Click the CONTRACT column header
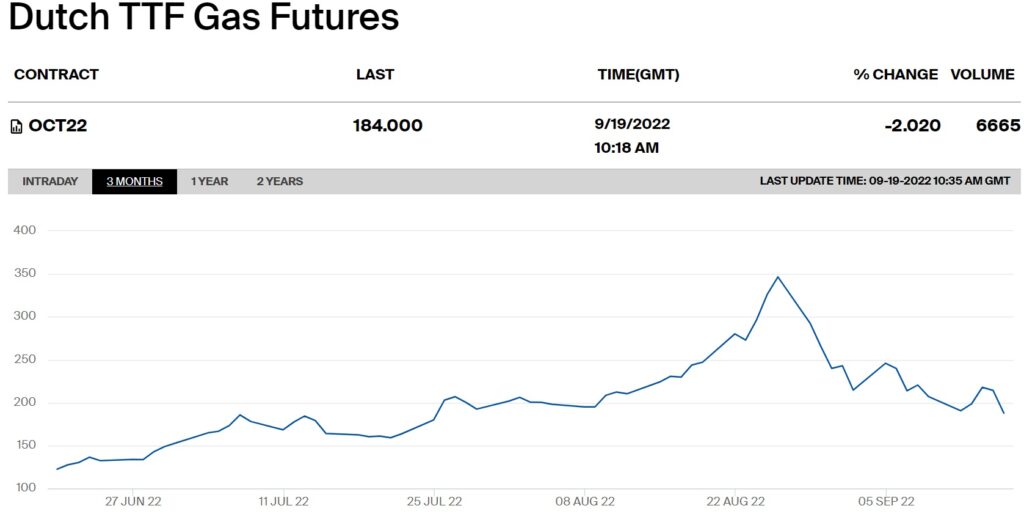Image resolution: width=1024 pixels, height=514 pixels. tap(56, 75)
